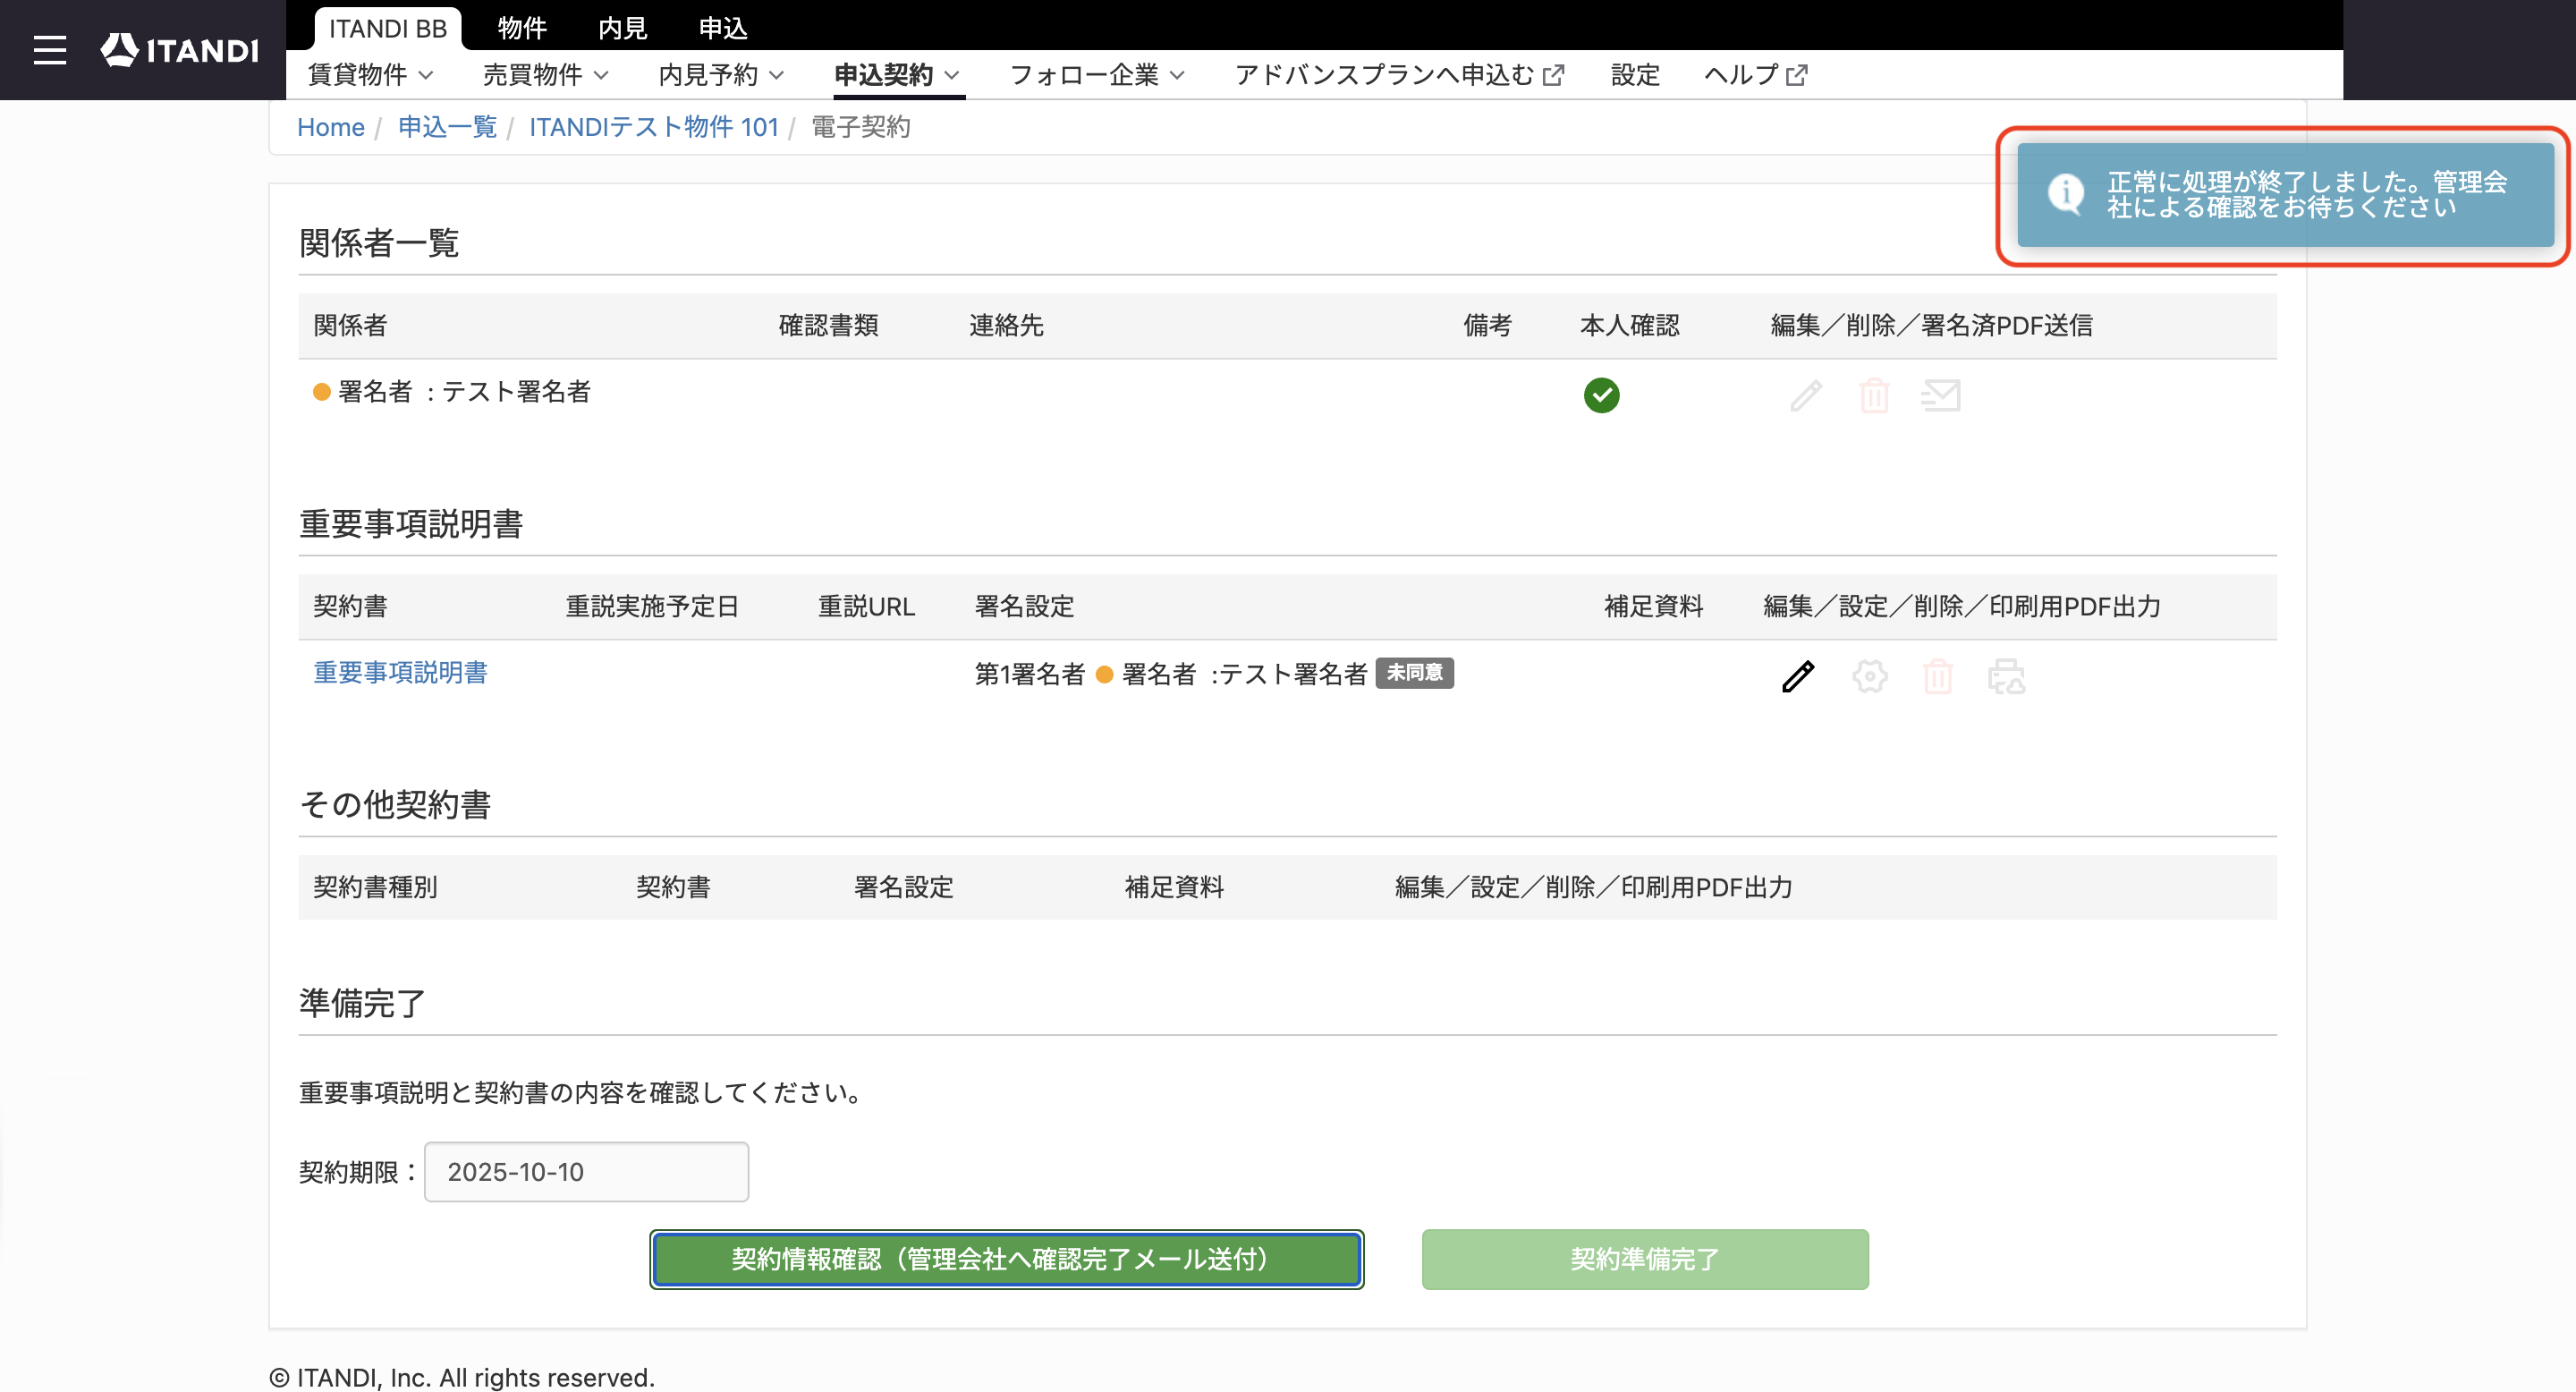
Task: Click the 重説実施予定日 column header
Action: point(652,607)
